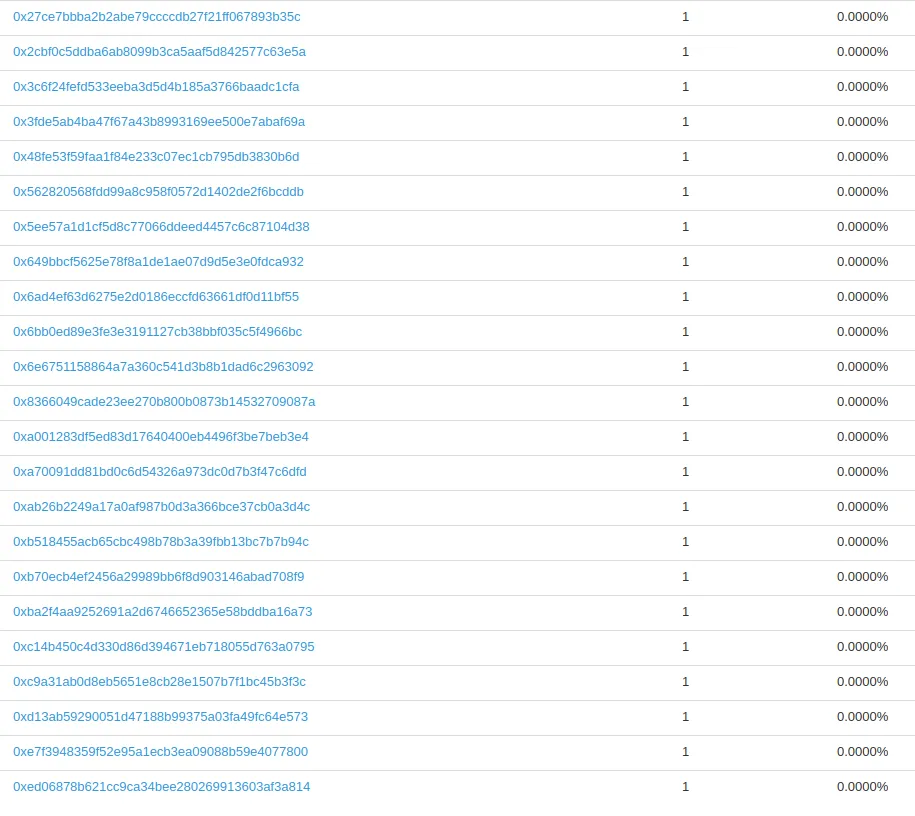Select quantity 1 in the 0xe7f3948359 row
The width and height of the screenshot is (915, 816).
[x=686, y=752]
